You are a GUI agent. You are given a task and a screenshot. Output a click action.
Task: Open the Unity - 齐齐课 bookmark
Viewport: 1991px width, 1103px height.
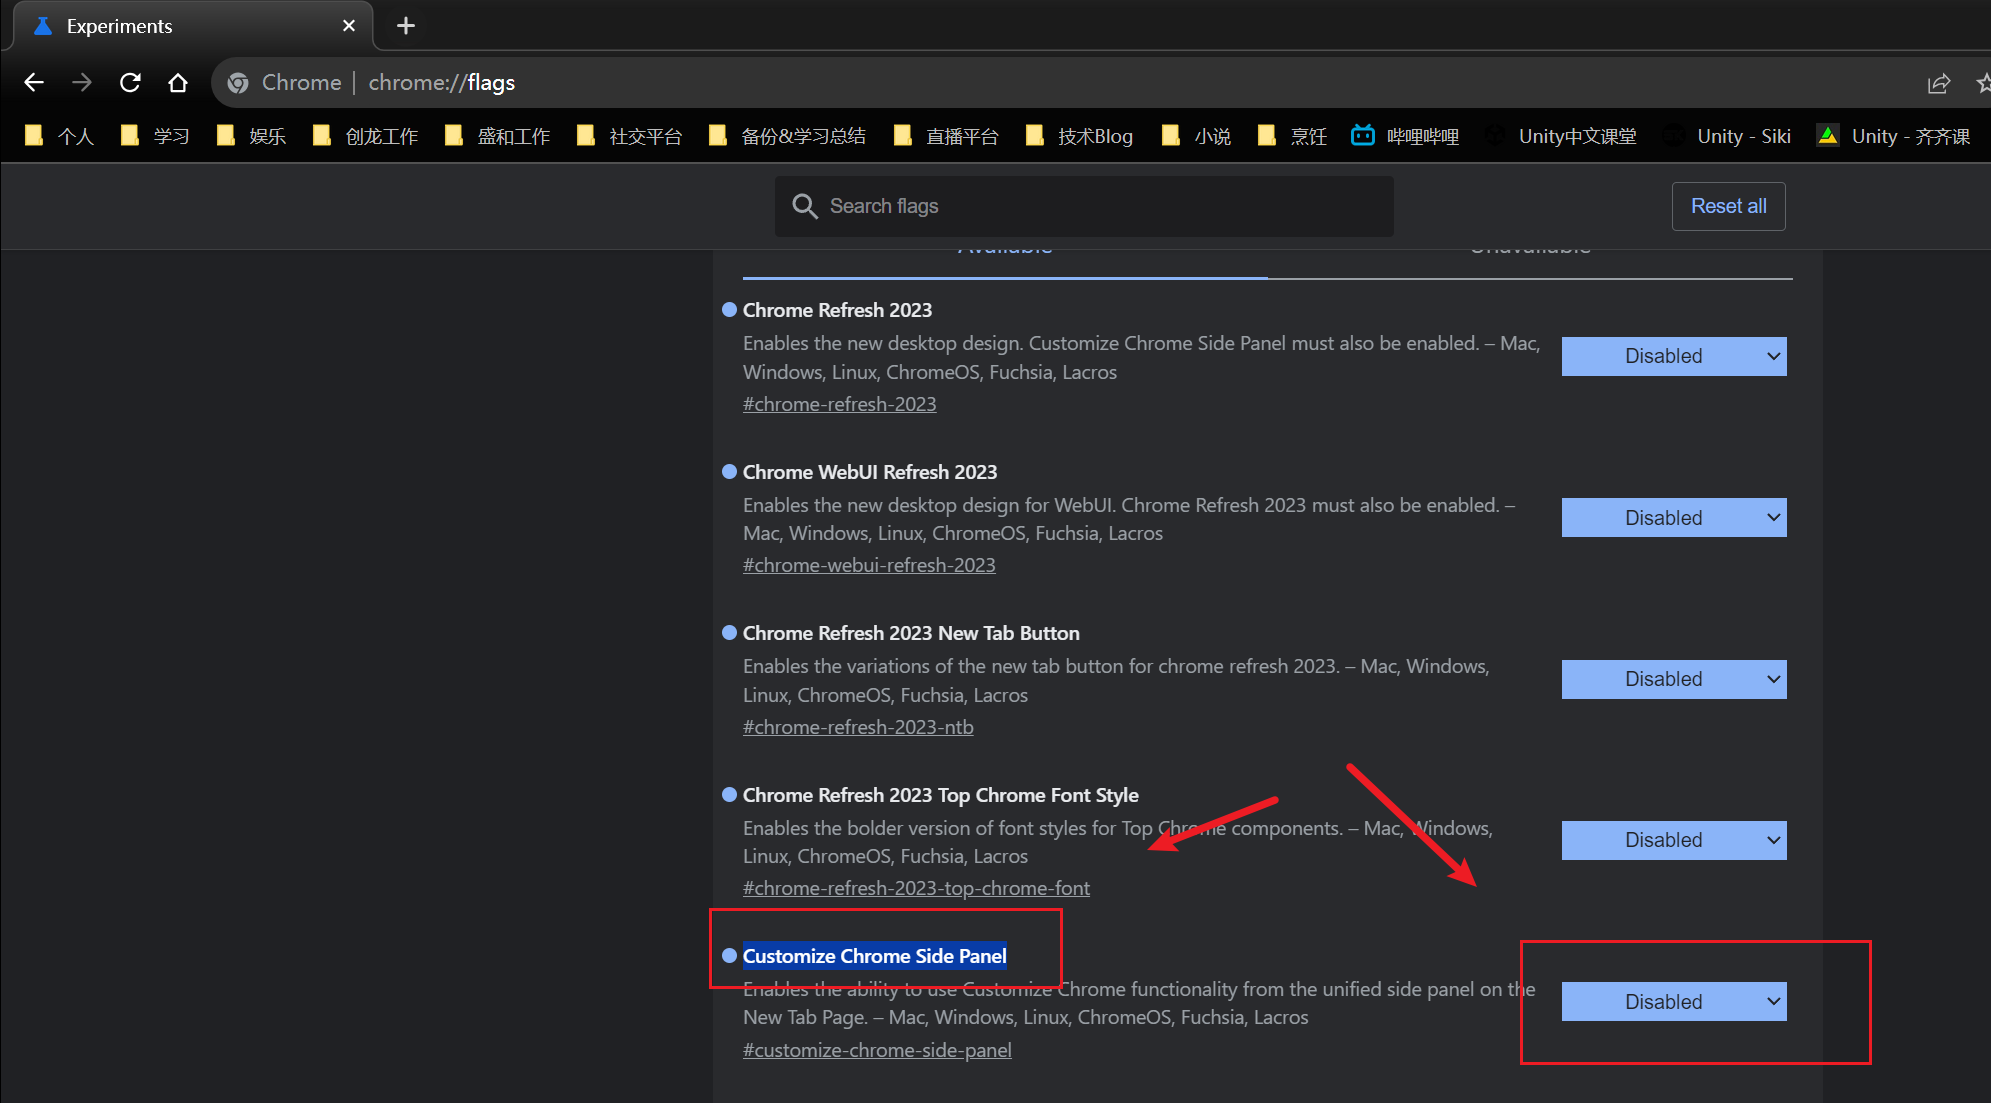(x=1893, y=136)
